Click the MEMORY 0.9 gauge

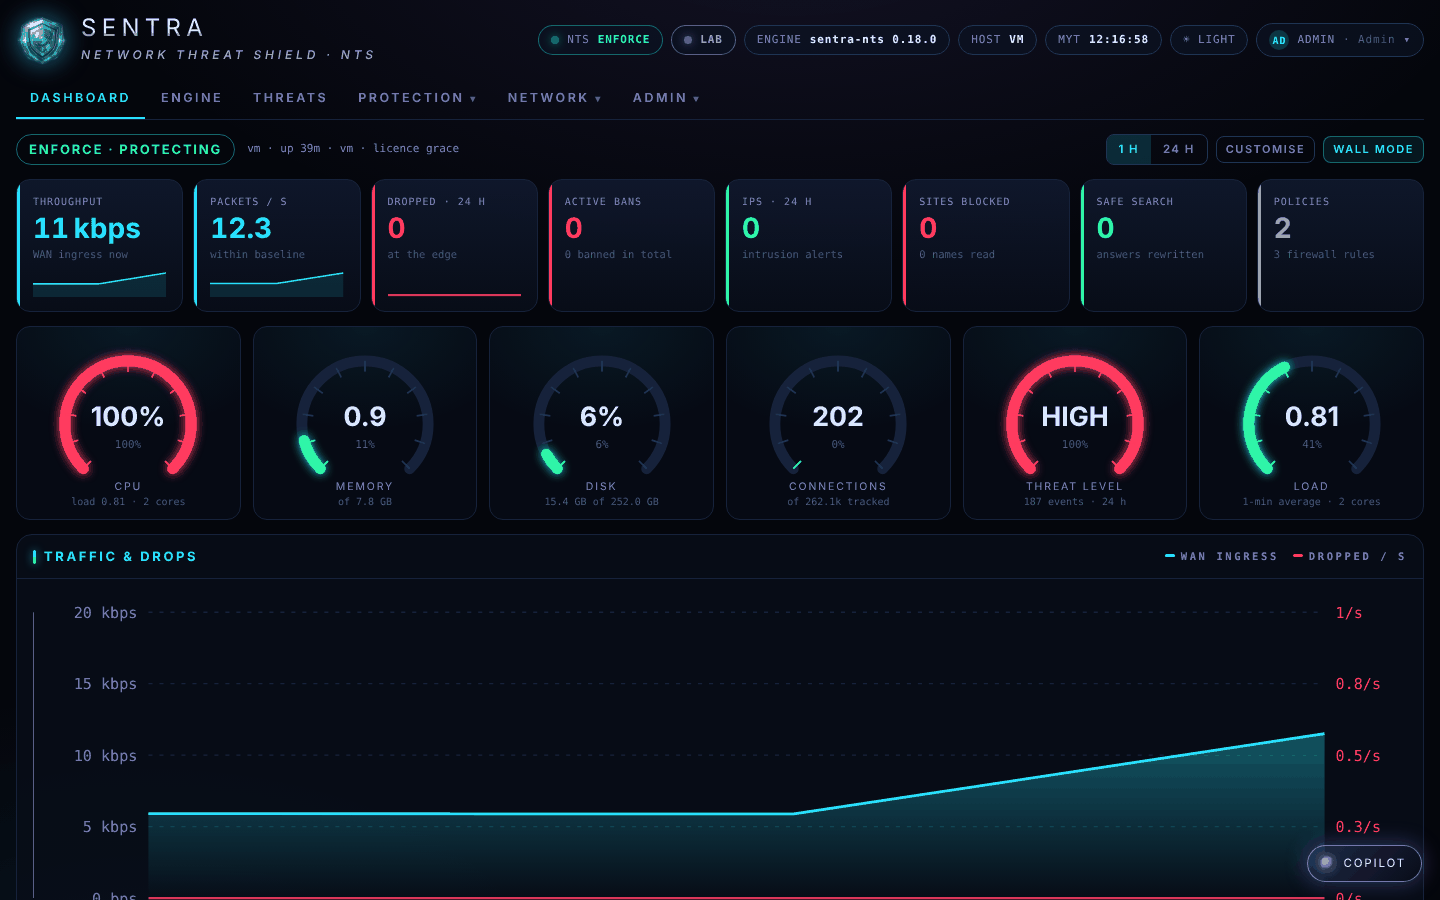pos(365,423)
